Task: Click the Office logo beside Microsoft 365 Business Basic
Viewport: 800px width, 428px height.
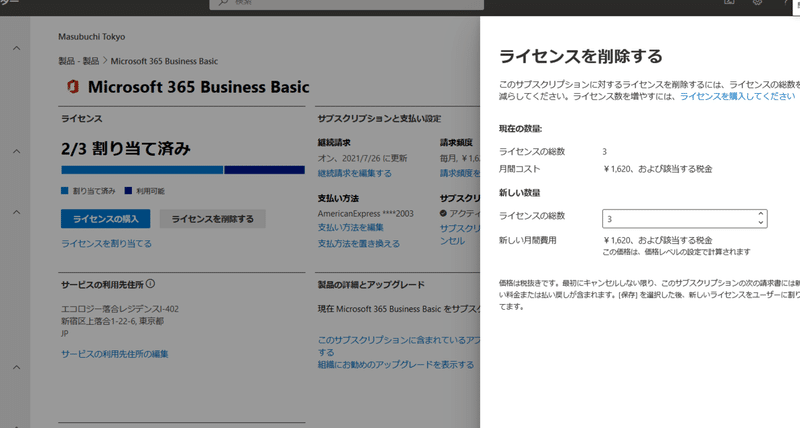Action: [73, 87]
